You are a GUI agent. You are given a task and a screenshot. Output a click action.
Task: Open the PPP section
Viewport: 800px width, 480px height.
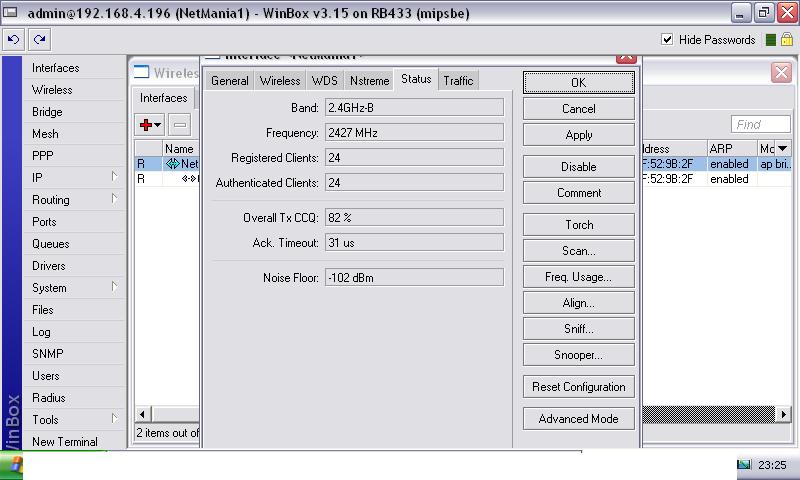pyautogui.click(x=42, y=156)
